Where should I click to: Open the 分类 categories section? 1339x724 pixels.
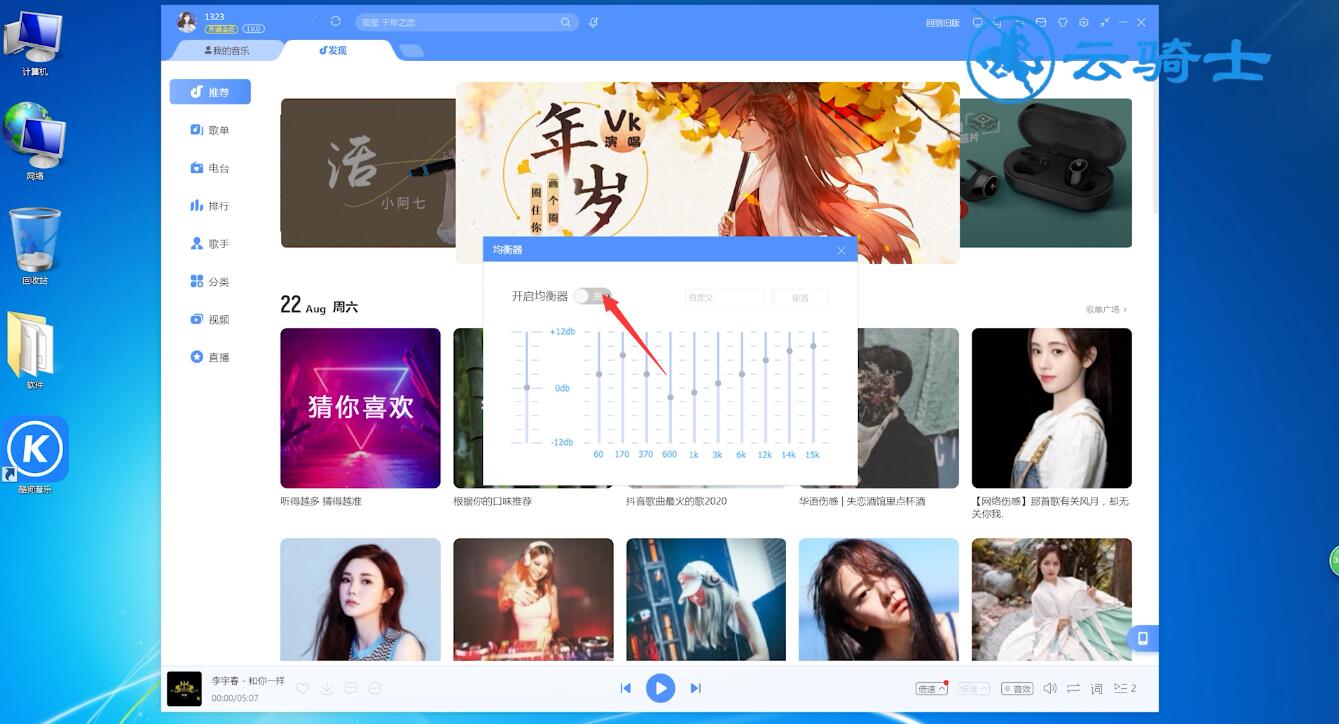(210, 282)
